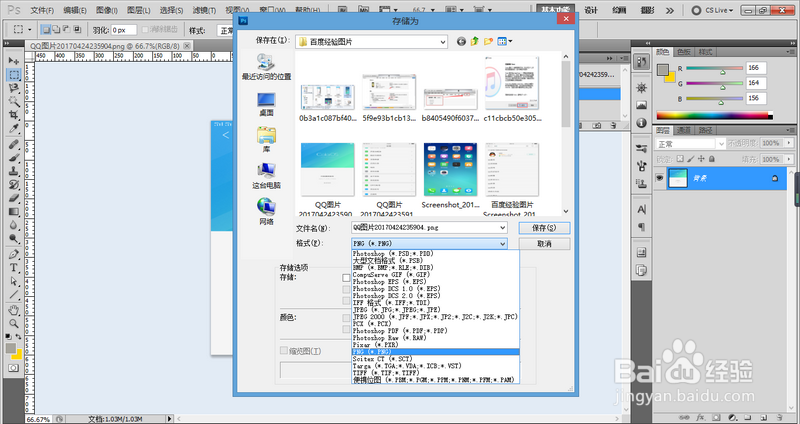Select the Move tool in Photoshop toolbox
Image resolution: width=800 pixels, height=424 pixels.
click(14, 61)
